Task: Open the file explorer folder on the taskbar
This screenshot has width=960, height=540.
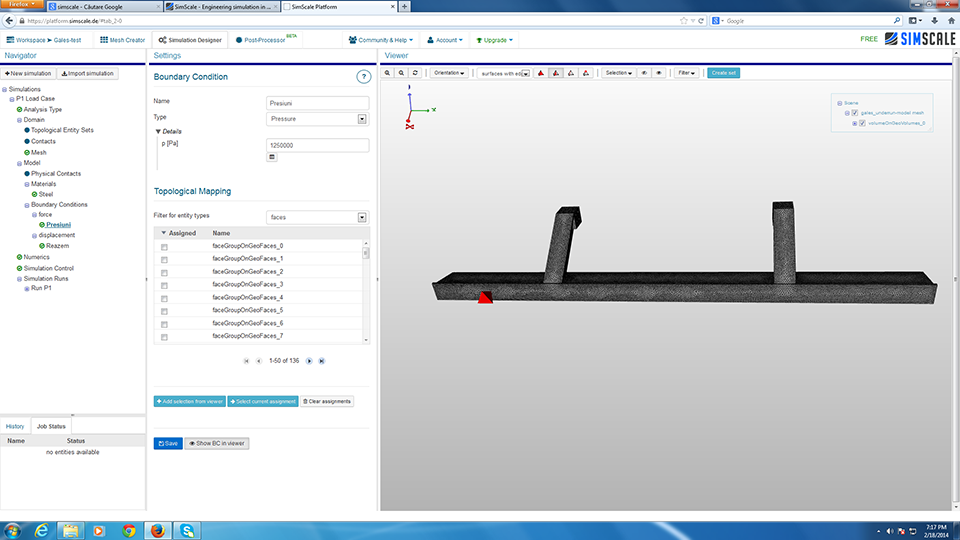Action: [x=70, y=530]
